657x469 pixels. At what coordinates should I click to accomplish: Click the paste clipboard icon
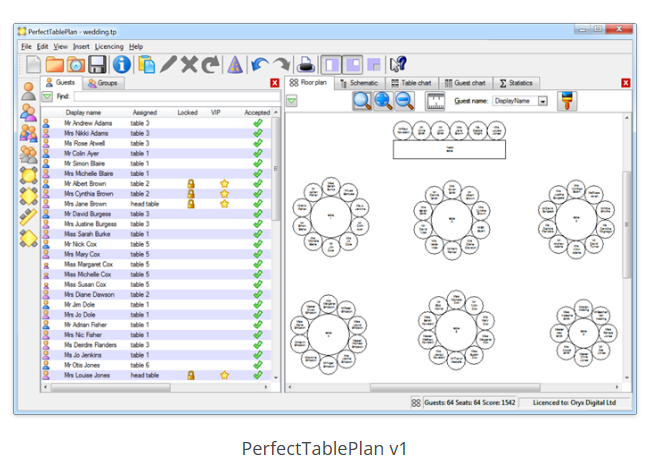pos(146,65)
